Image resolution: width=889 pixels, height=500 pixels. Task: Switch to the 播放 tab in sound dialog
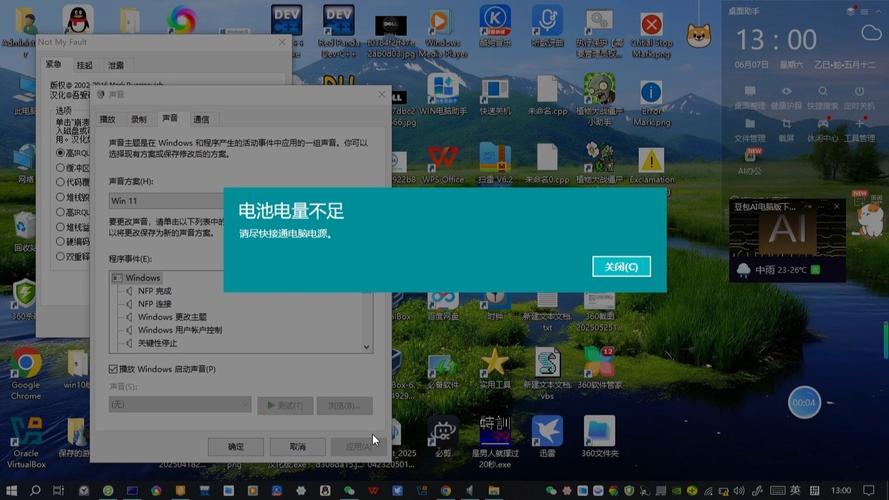point(108,119)
